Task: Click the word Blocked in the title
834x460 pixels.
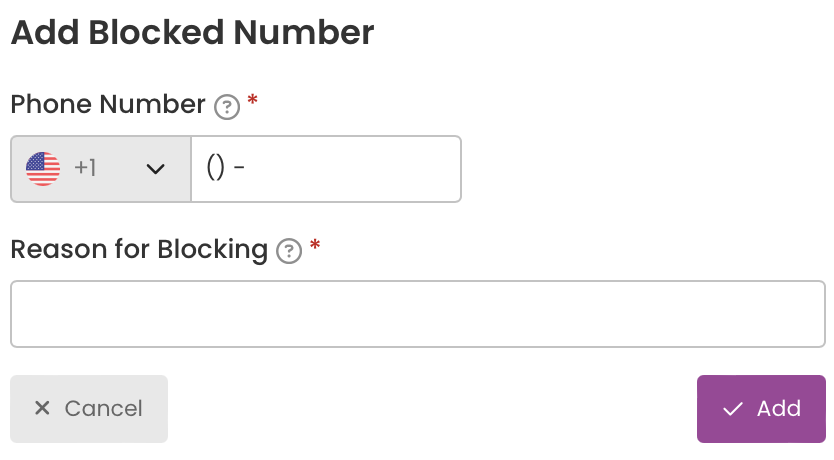Action: (x=156, y=32)
